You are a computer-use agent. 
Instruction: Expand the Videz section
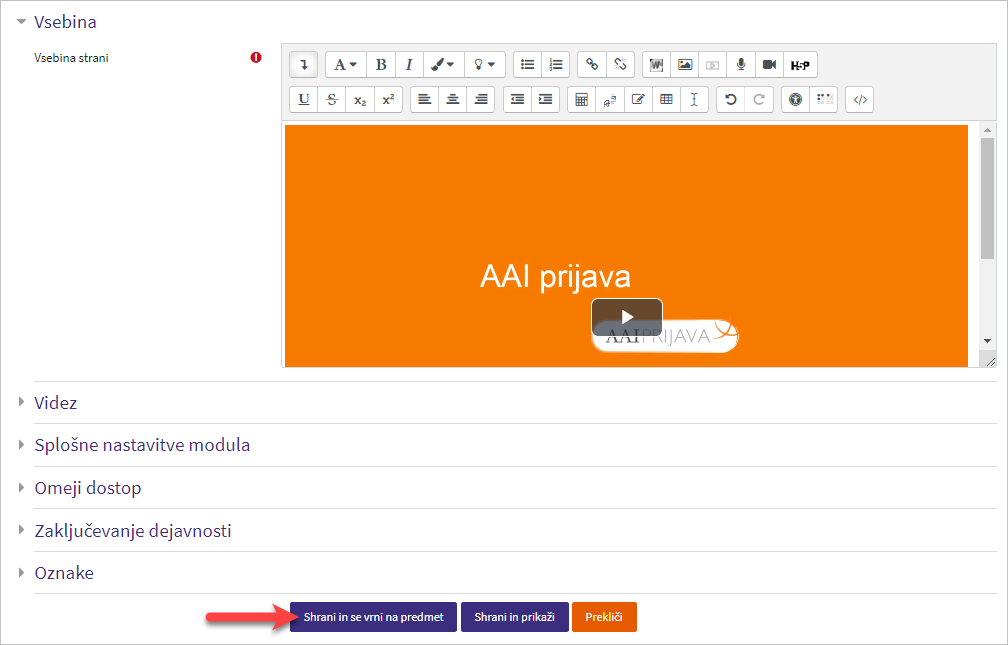click(x=55, y=403)
